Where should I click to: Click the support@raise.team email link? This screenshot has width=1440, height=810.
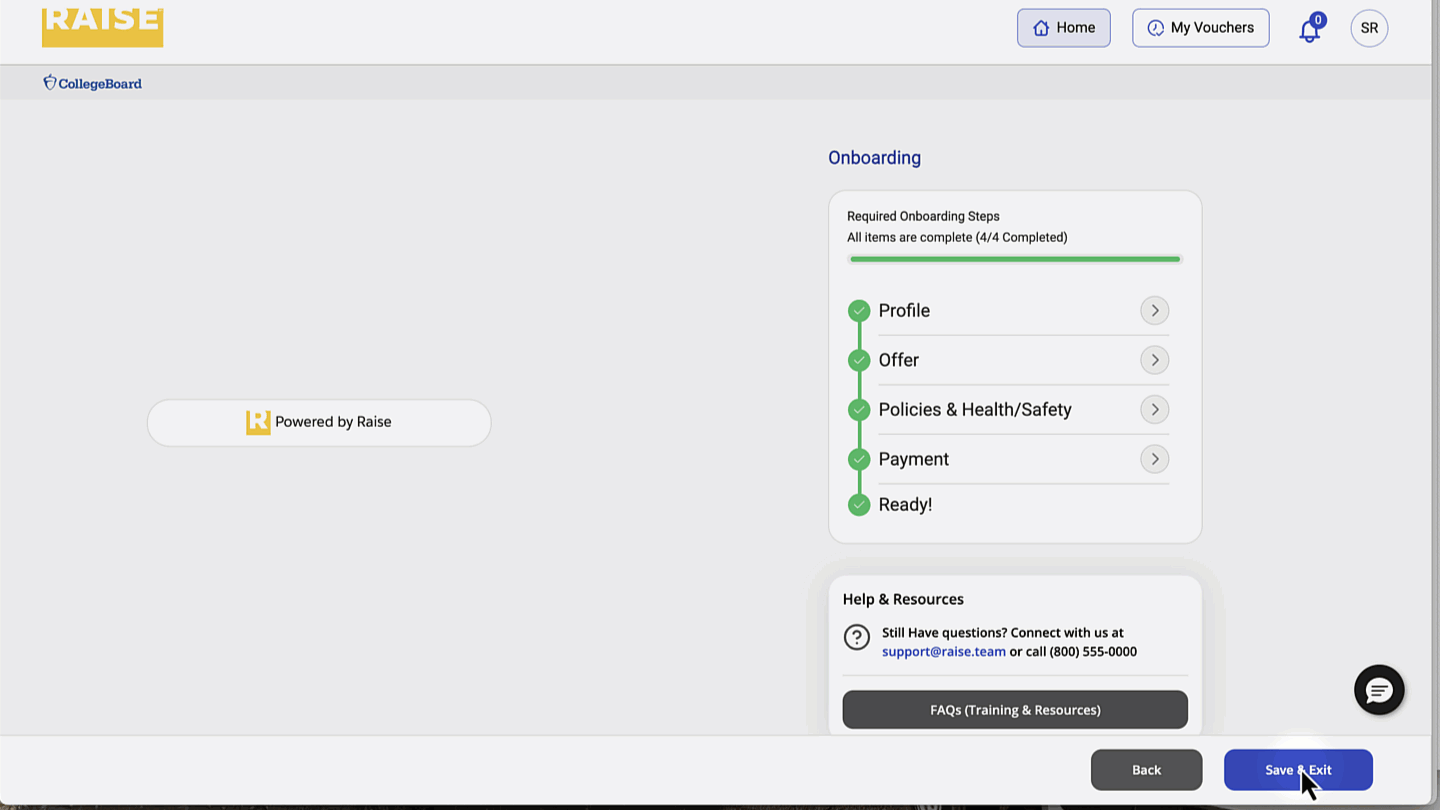tap(943, 651)
